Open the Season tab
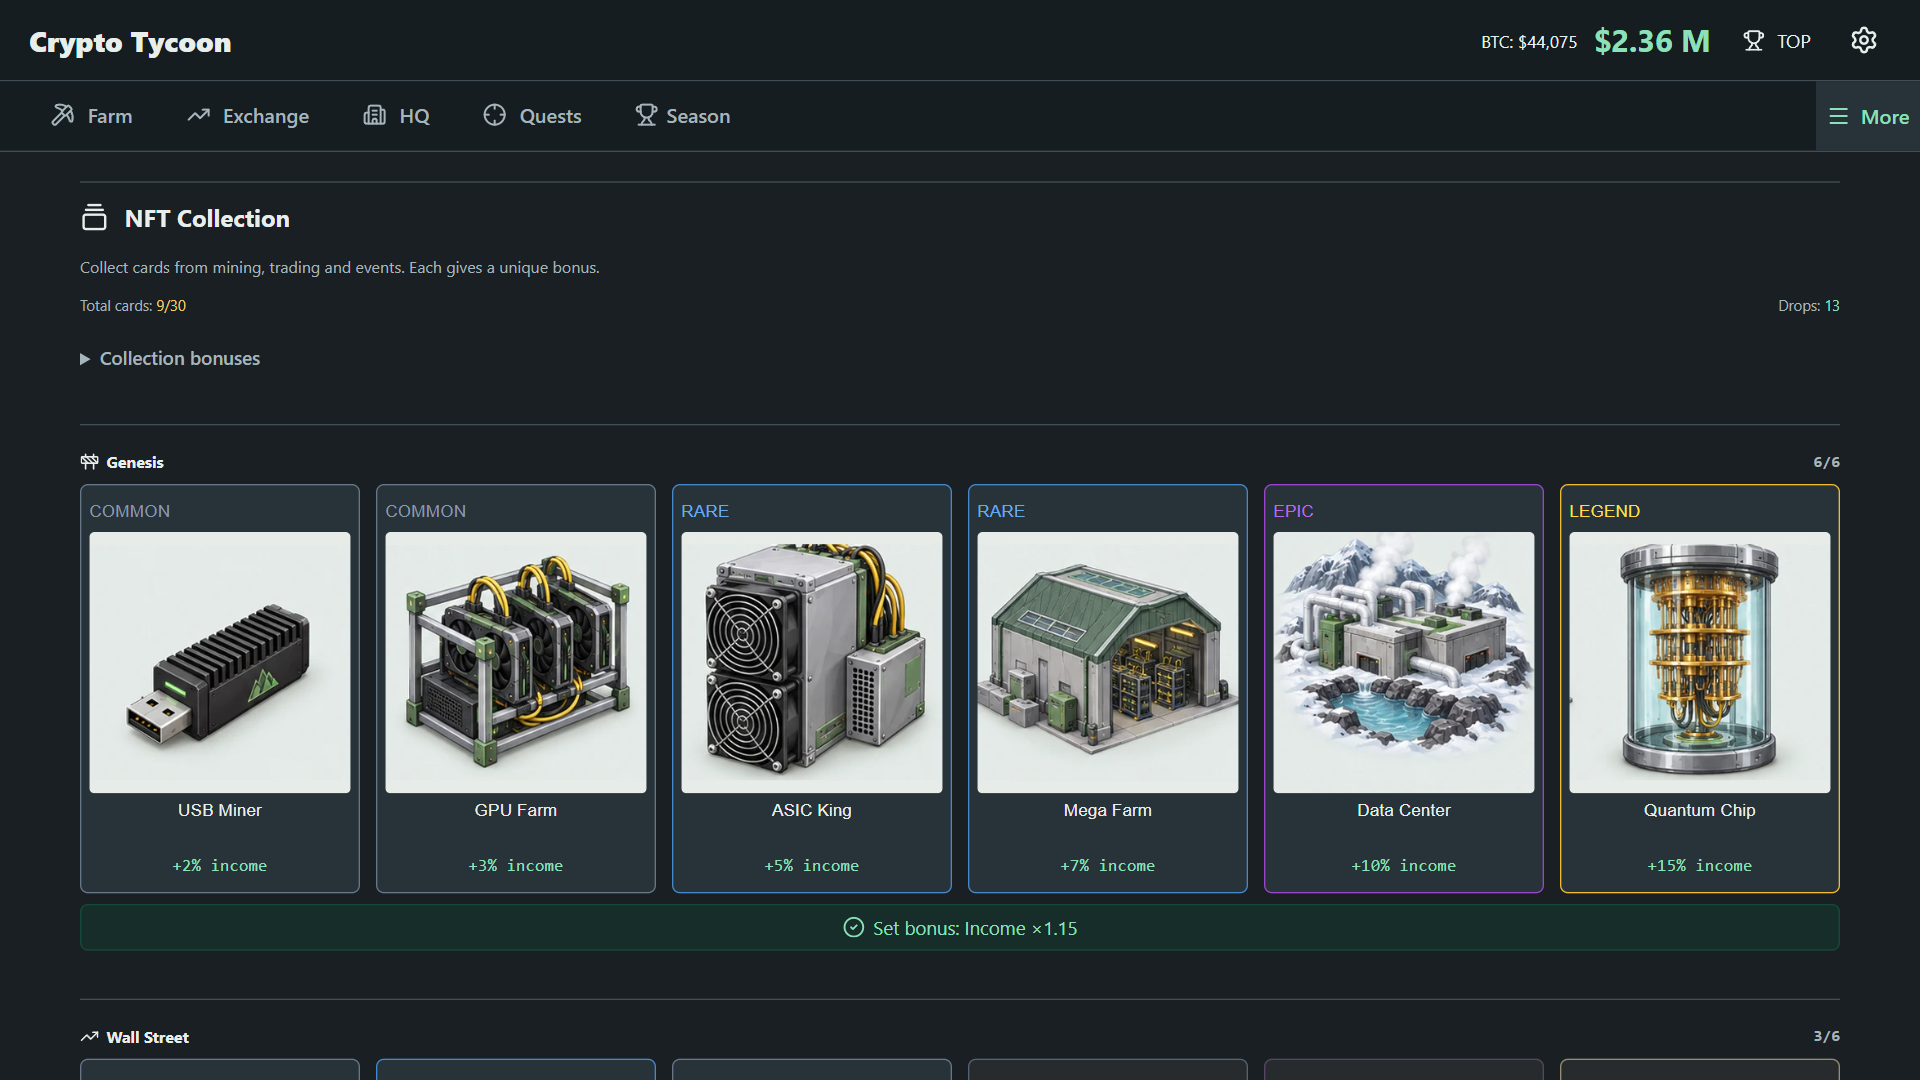Image resolution: width=1920 pixels, height=1080 pixels. click(683, 116)
